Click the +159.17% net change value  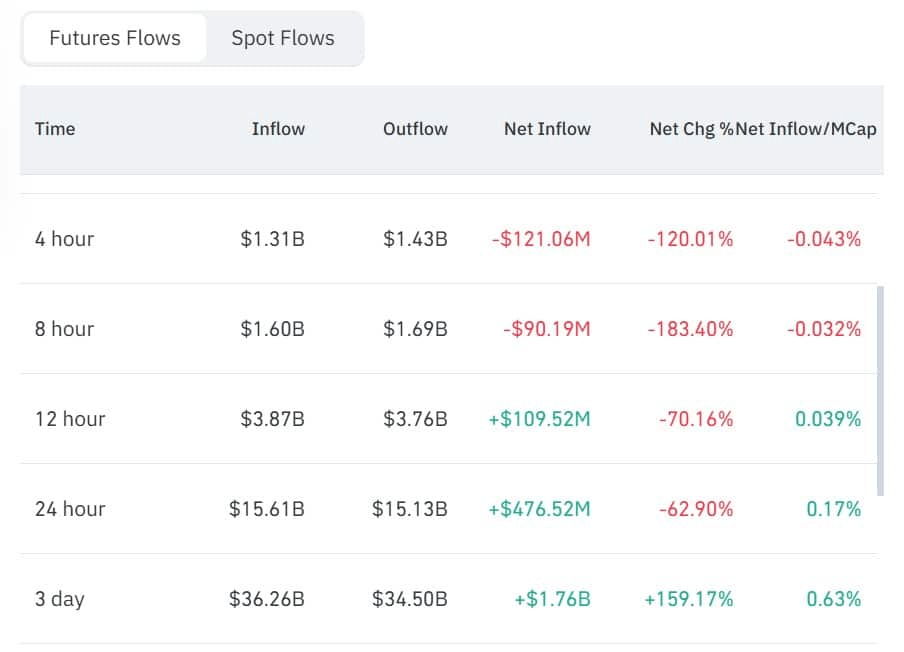tap(688, 599)
